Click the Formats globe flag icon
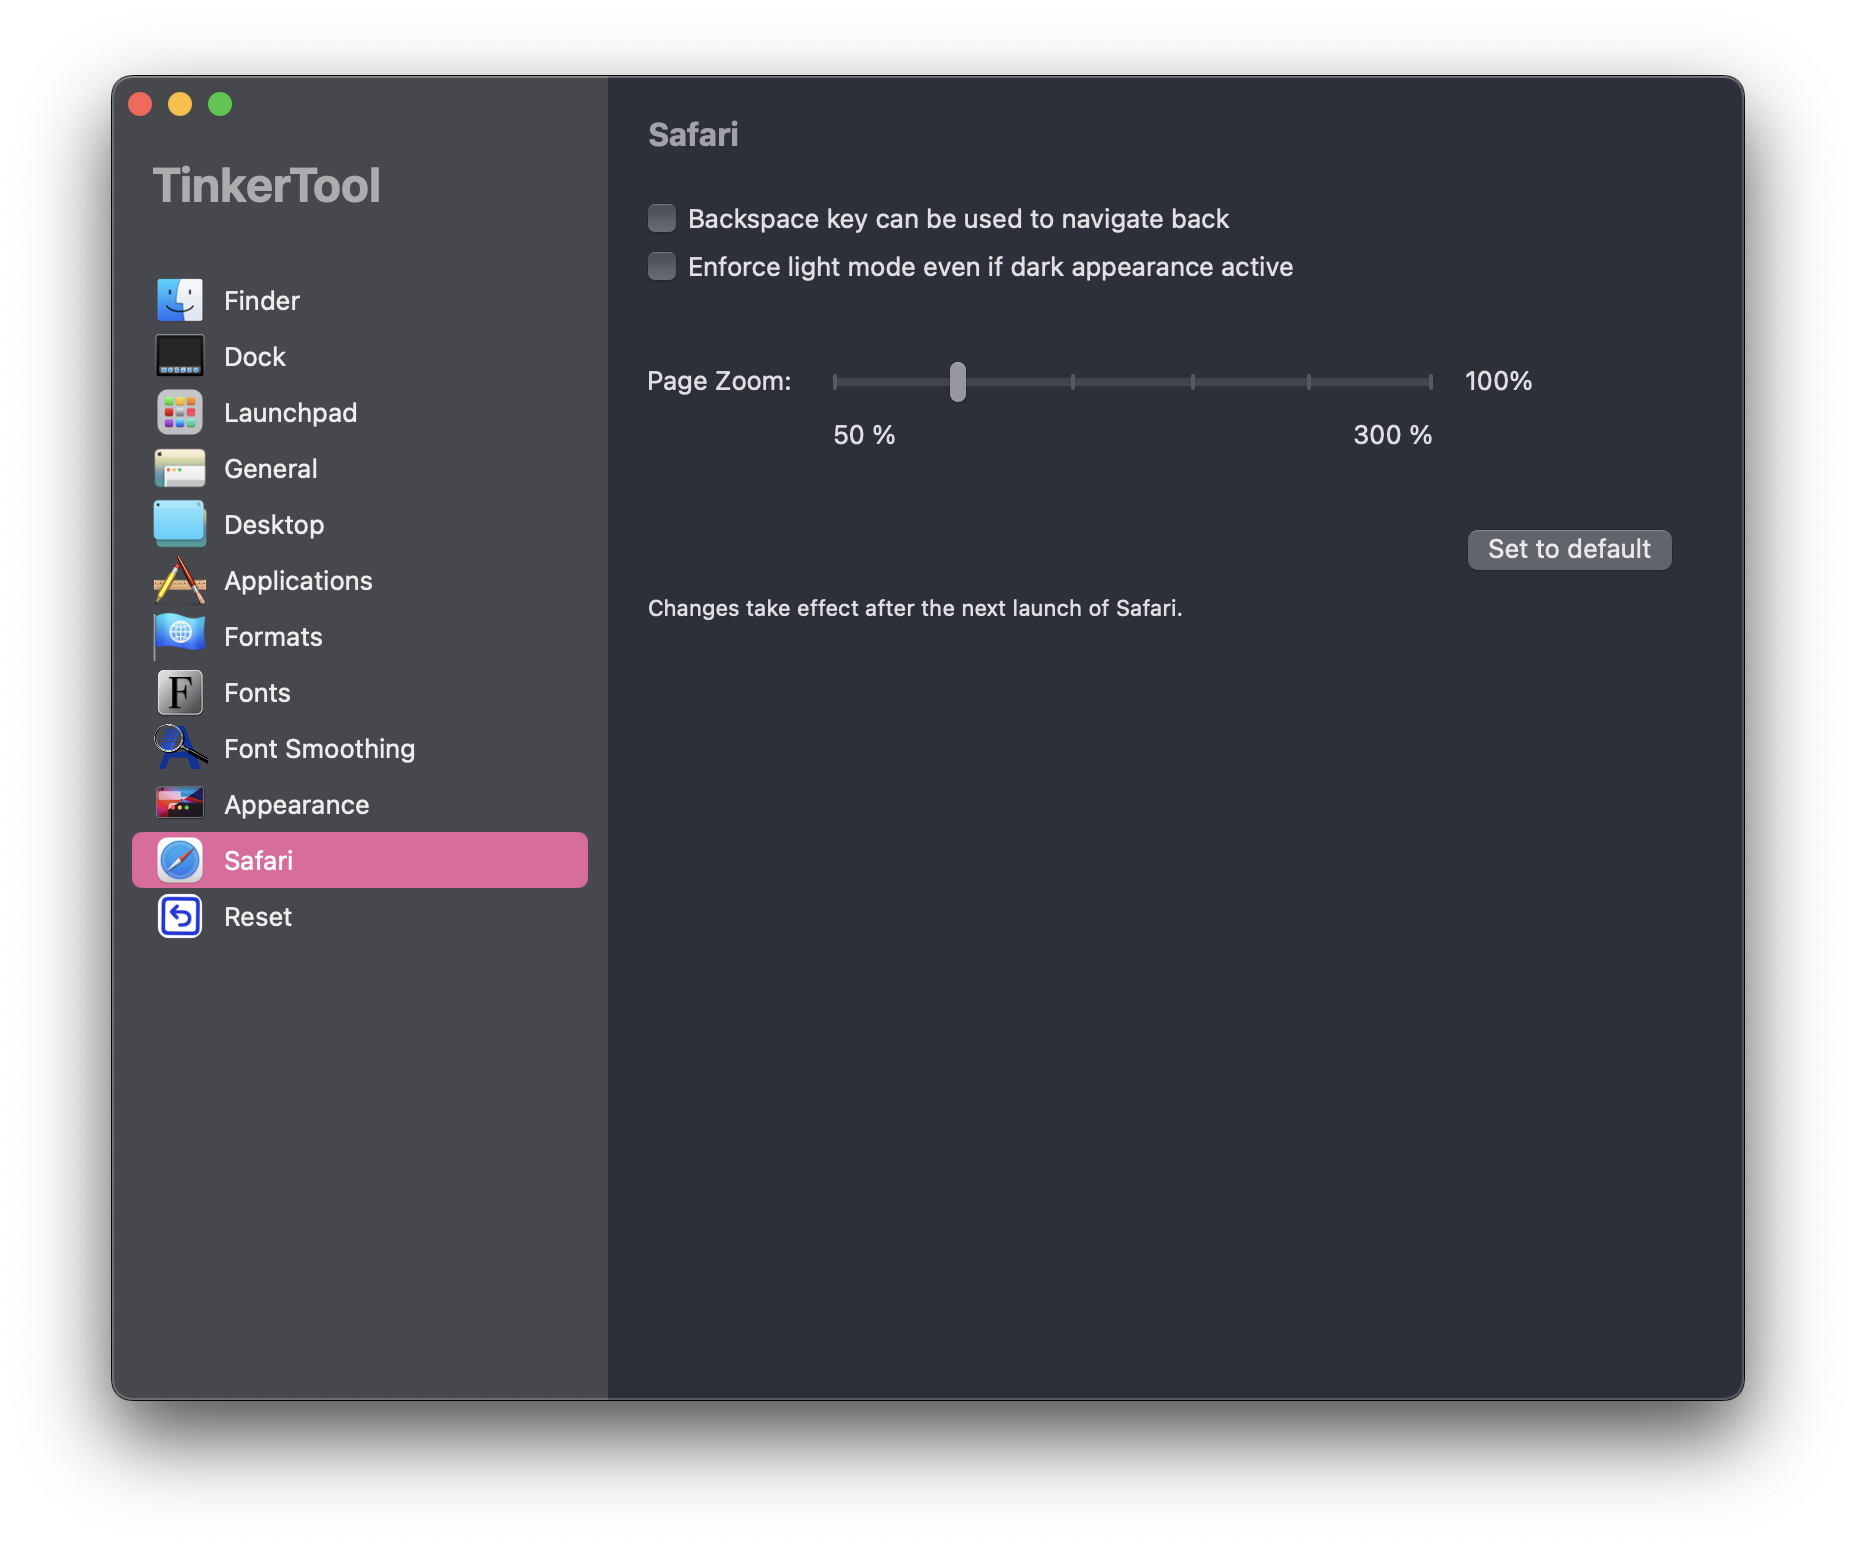 pyautogui.click(x=180, y=636)
